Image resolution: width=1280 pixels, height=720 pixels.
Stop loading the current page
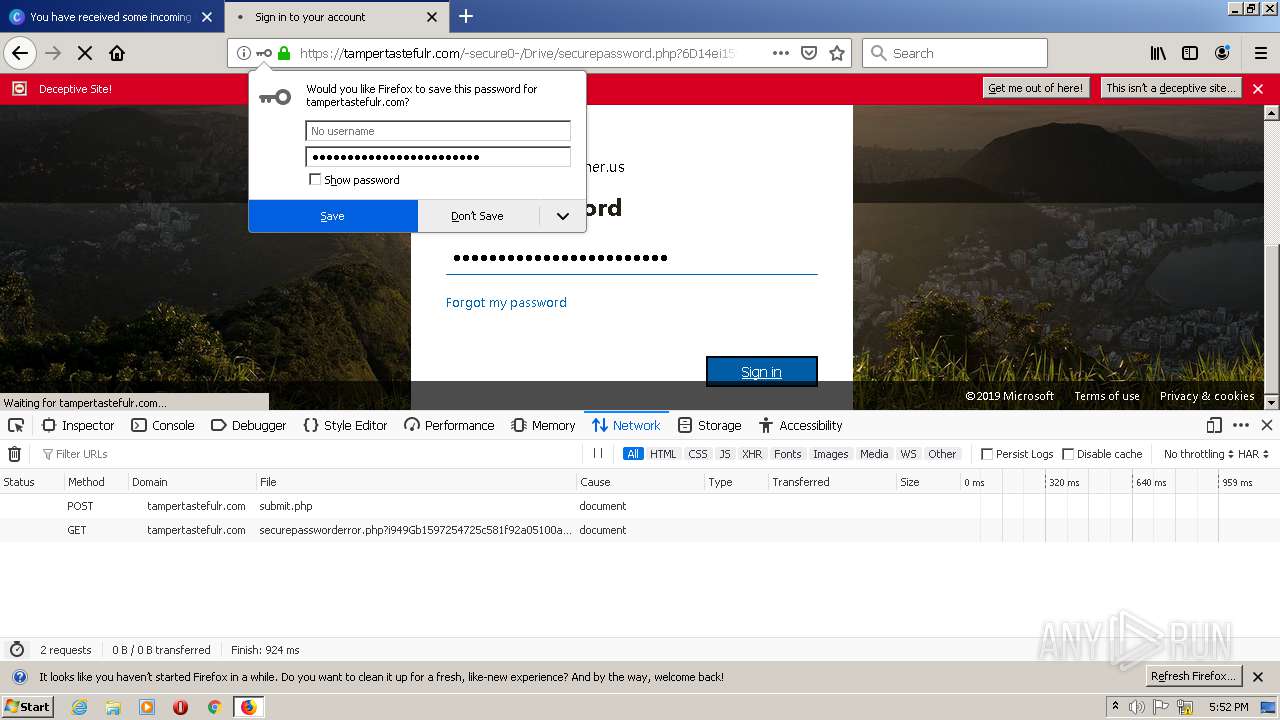(x=85, y=53)
